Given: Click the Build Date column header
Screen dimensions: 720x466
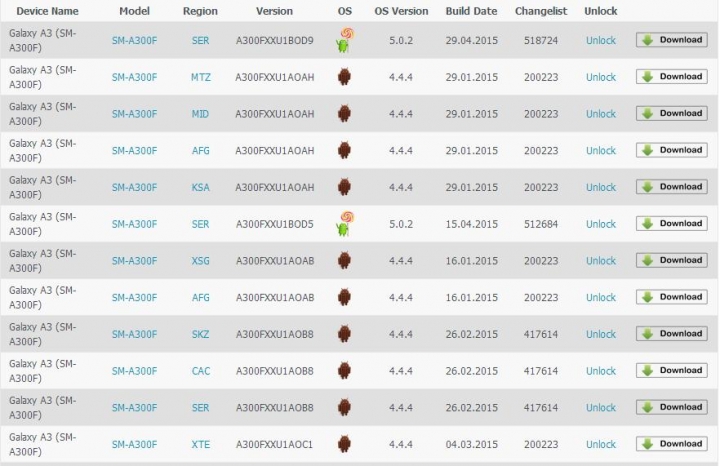Looking at the screenshot, I should pos(471,11).
